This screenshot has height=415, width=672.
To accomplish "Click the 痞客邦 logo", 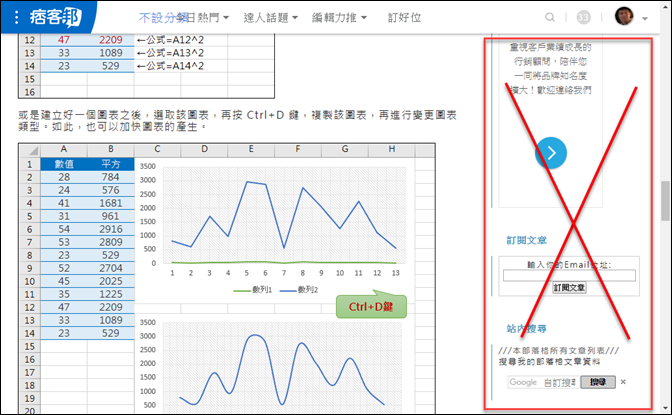I will coord(55,17).
